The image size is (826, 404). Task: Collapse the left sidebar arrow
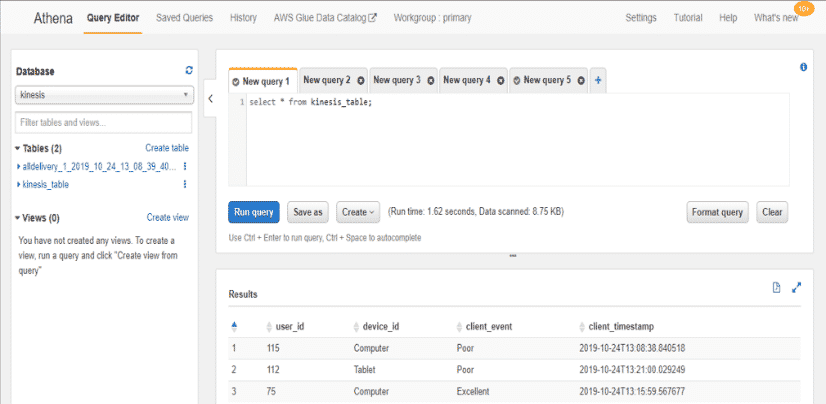(x=210, y=98)
